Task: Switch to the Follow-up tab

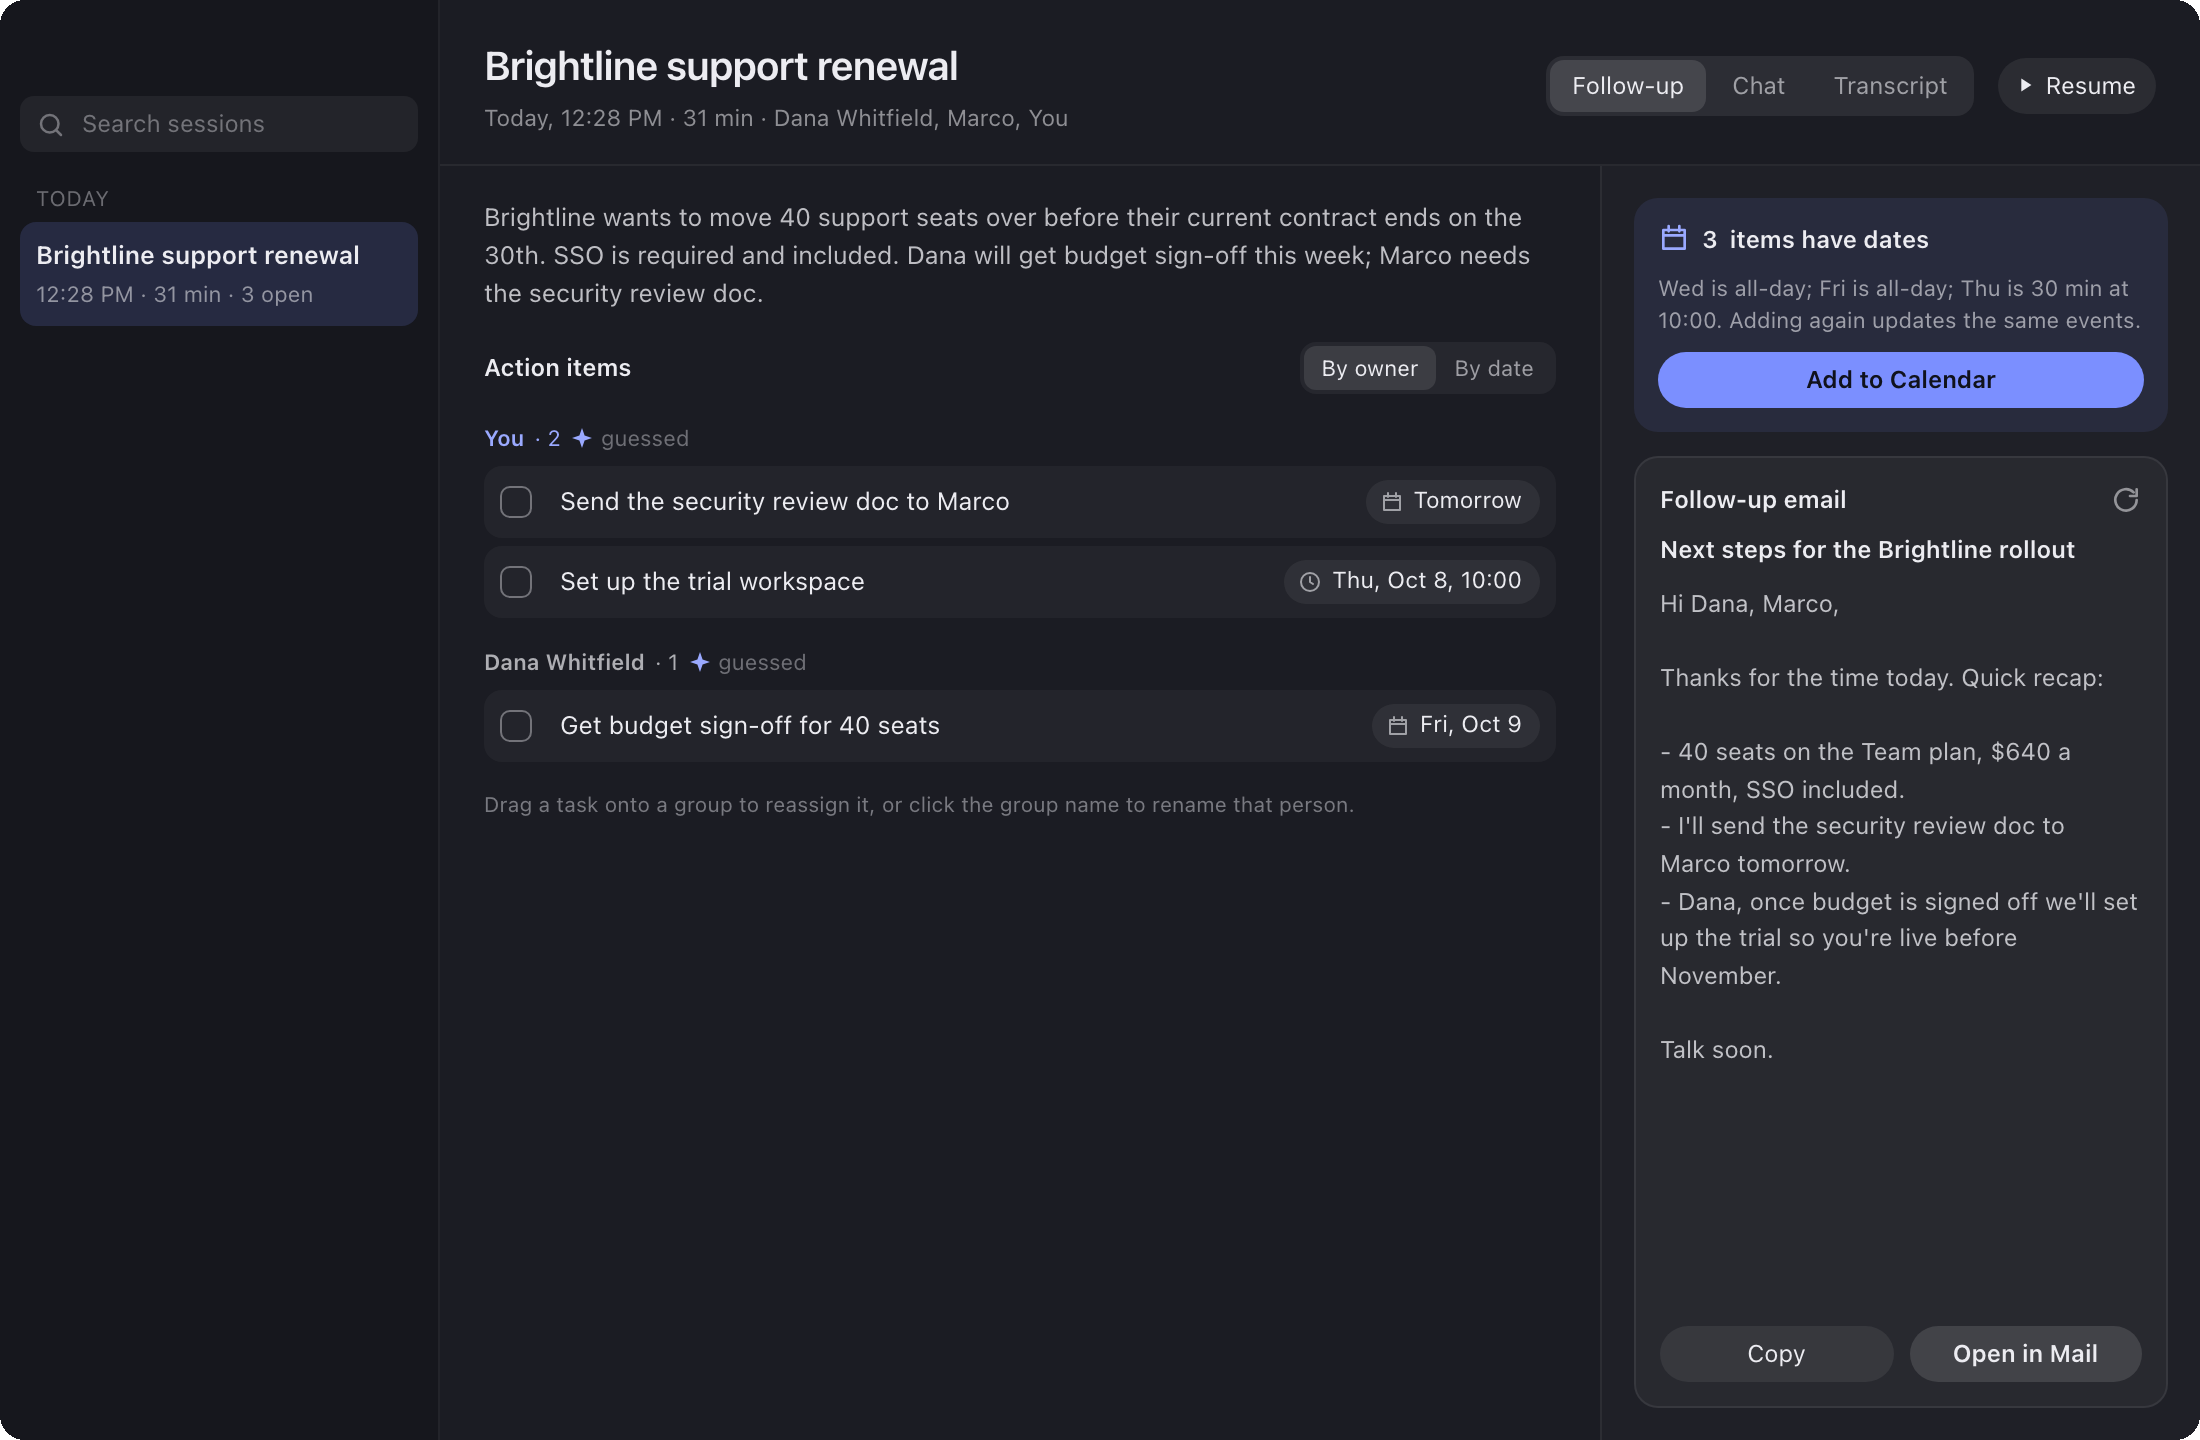Action: (x=1627, y=86)
